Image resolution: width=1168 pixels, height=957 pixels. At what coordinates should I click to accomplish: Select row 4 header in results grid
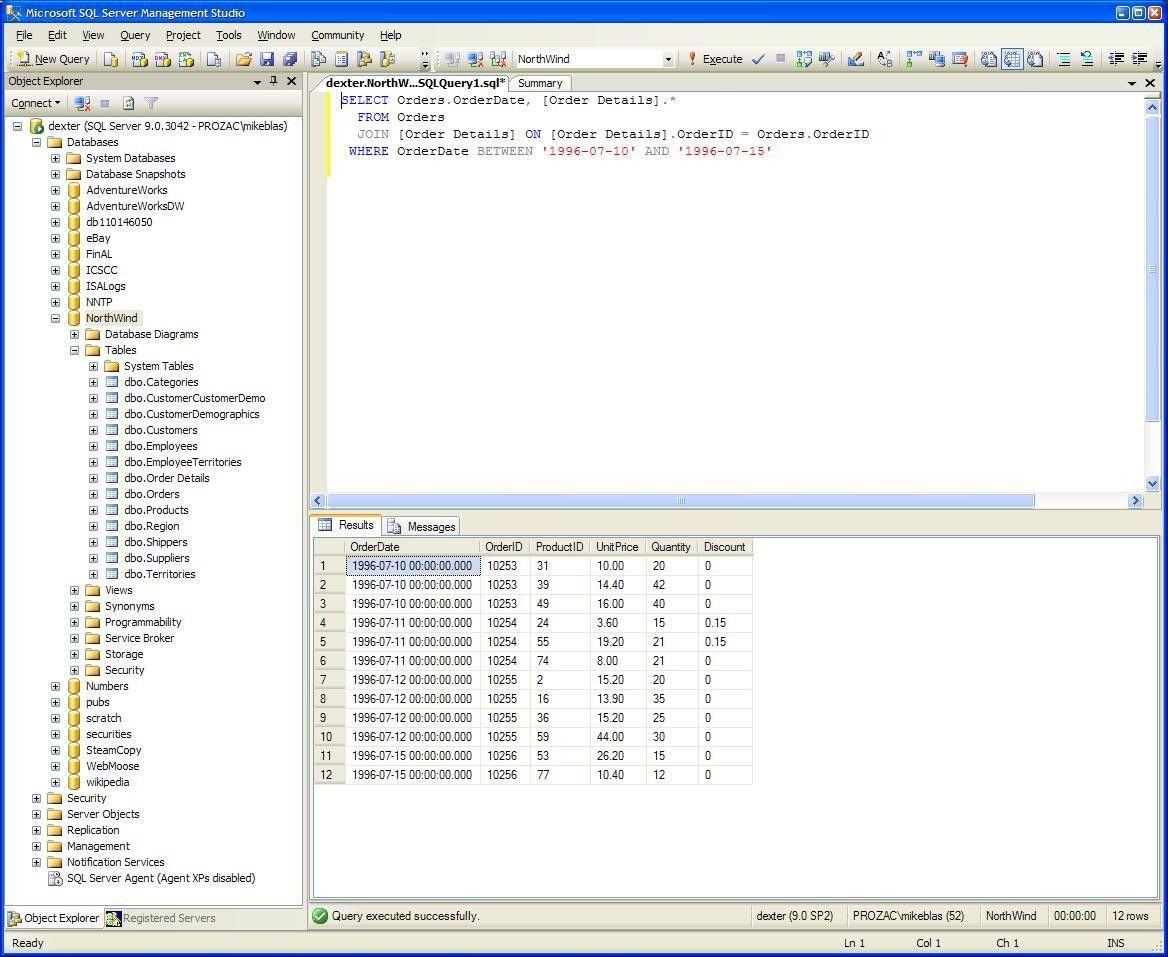(329, 623)
